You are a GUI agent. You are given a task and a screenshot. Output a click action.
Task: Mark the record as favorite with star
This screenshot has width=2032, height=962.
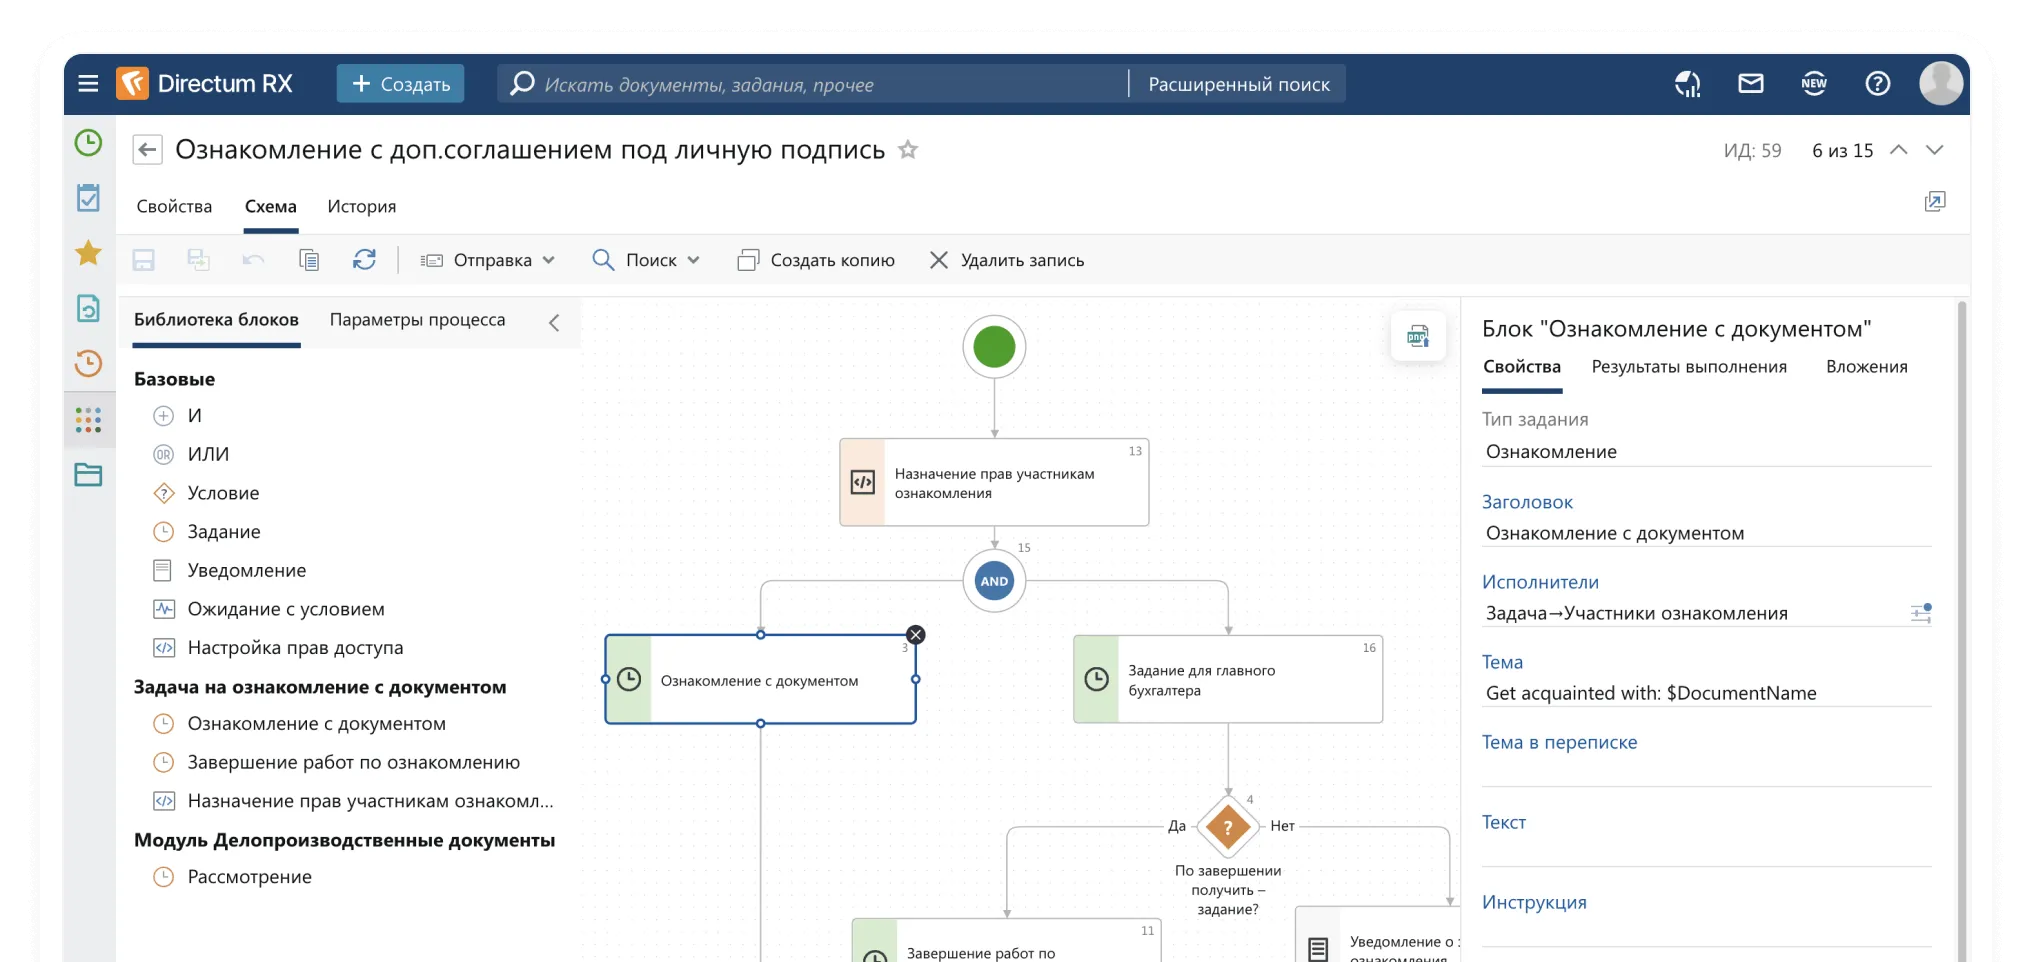[907, 150]
